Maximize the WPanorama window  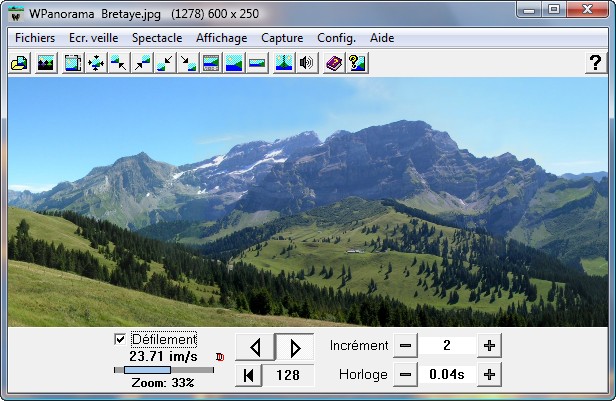[x=554, y=9]
